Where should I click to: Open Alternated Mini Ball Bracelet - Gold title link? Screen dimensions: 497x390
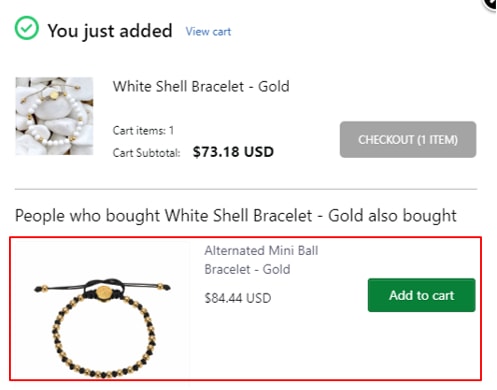coord(261,260)
